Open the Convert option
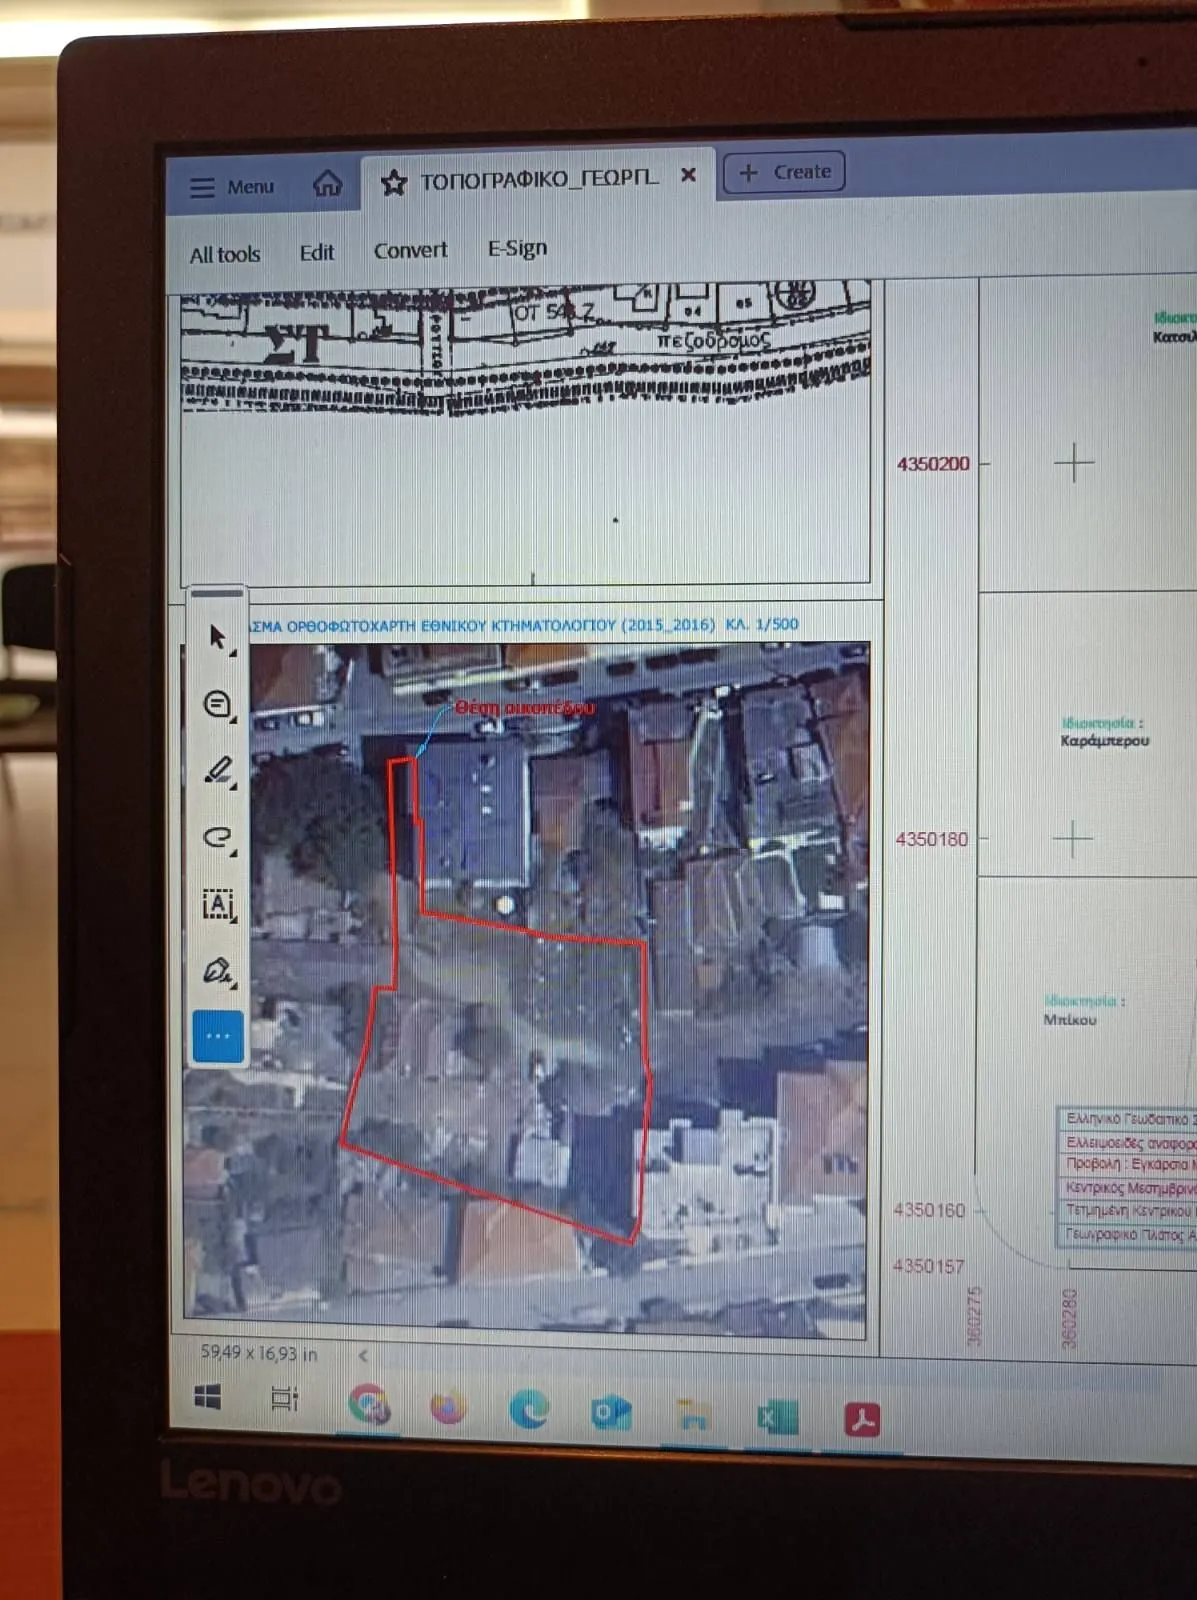 coord(410,250)
